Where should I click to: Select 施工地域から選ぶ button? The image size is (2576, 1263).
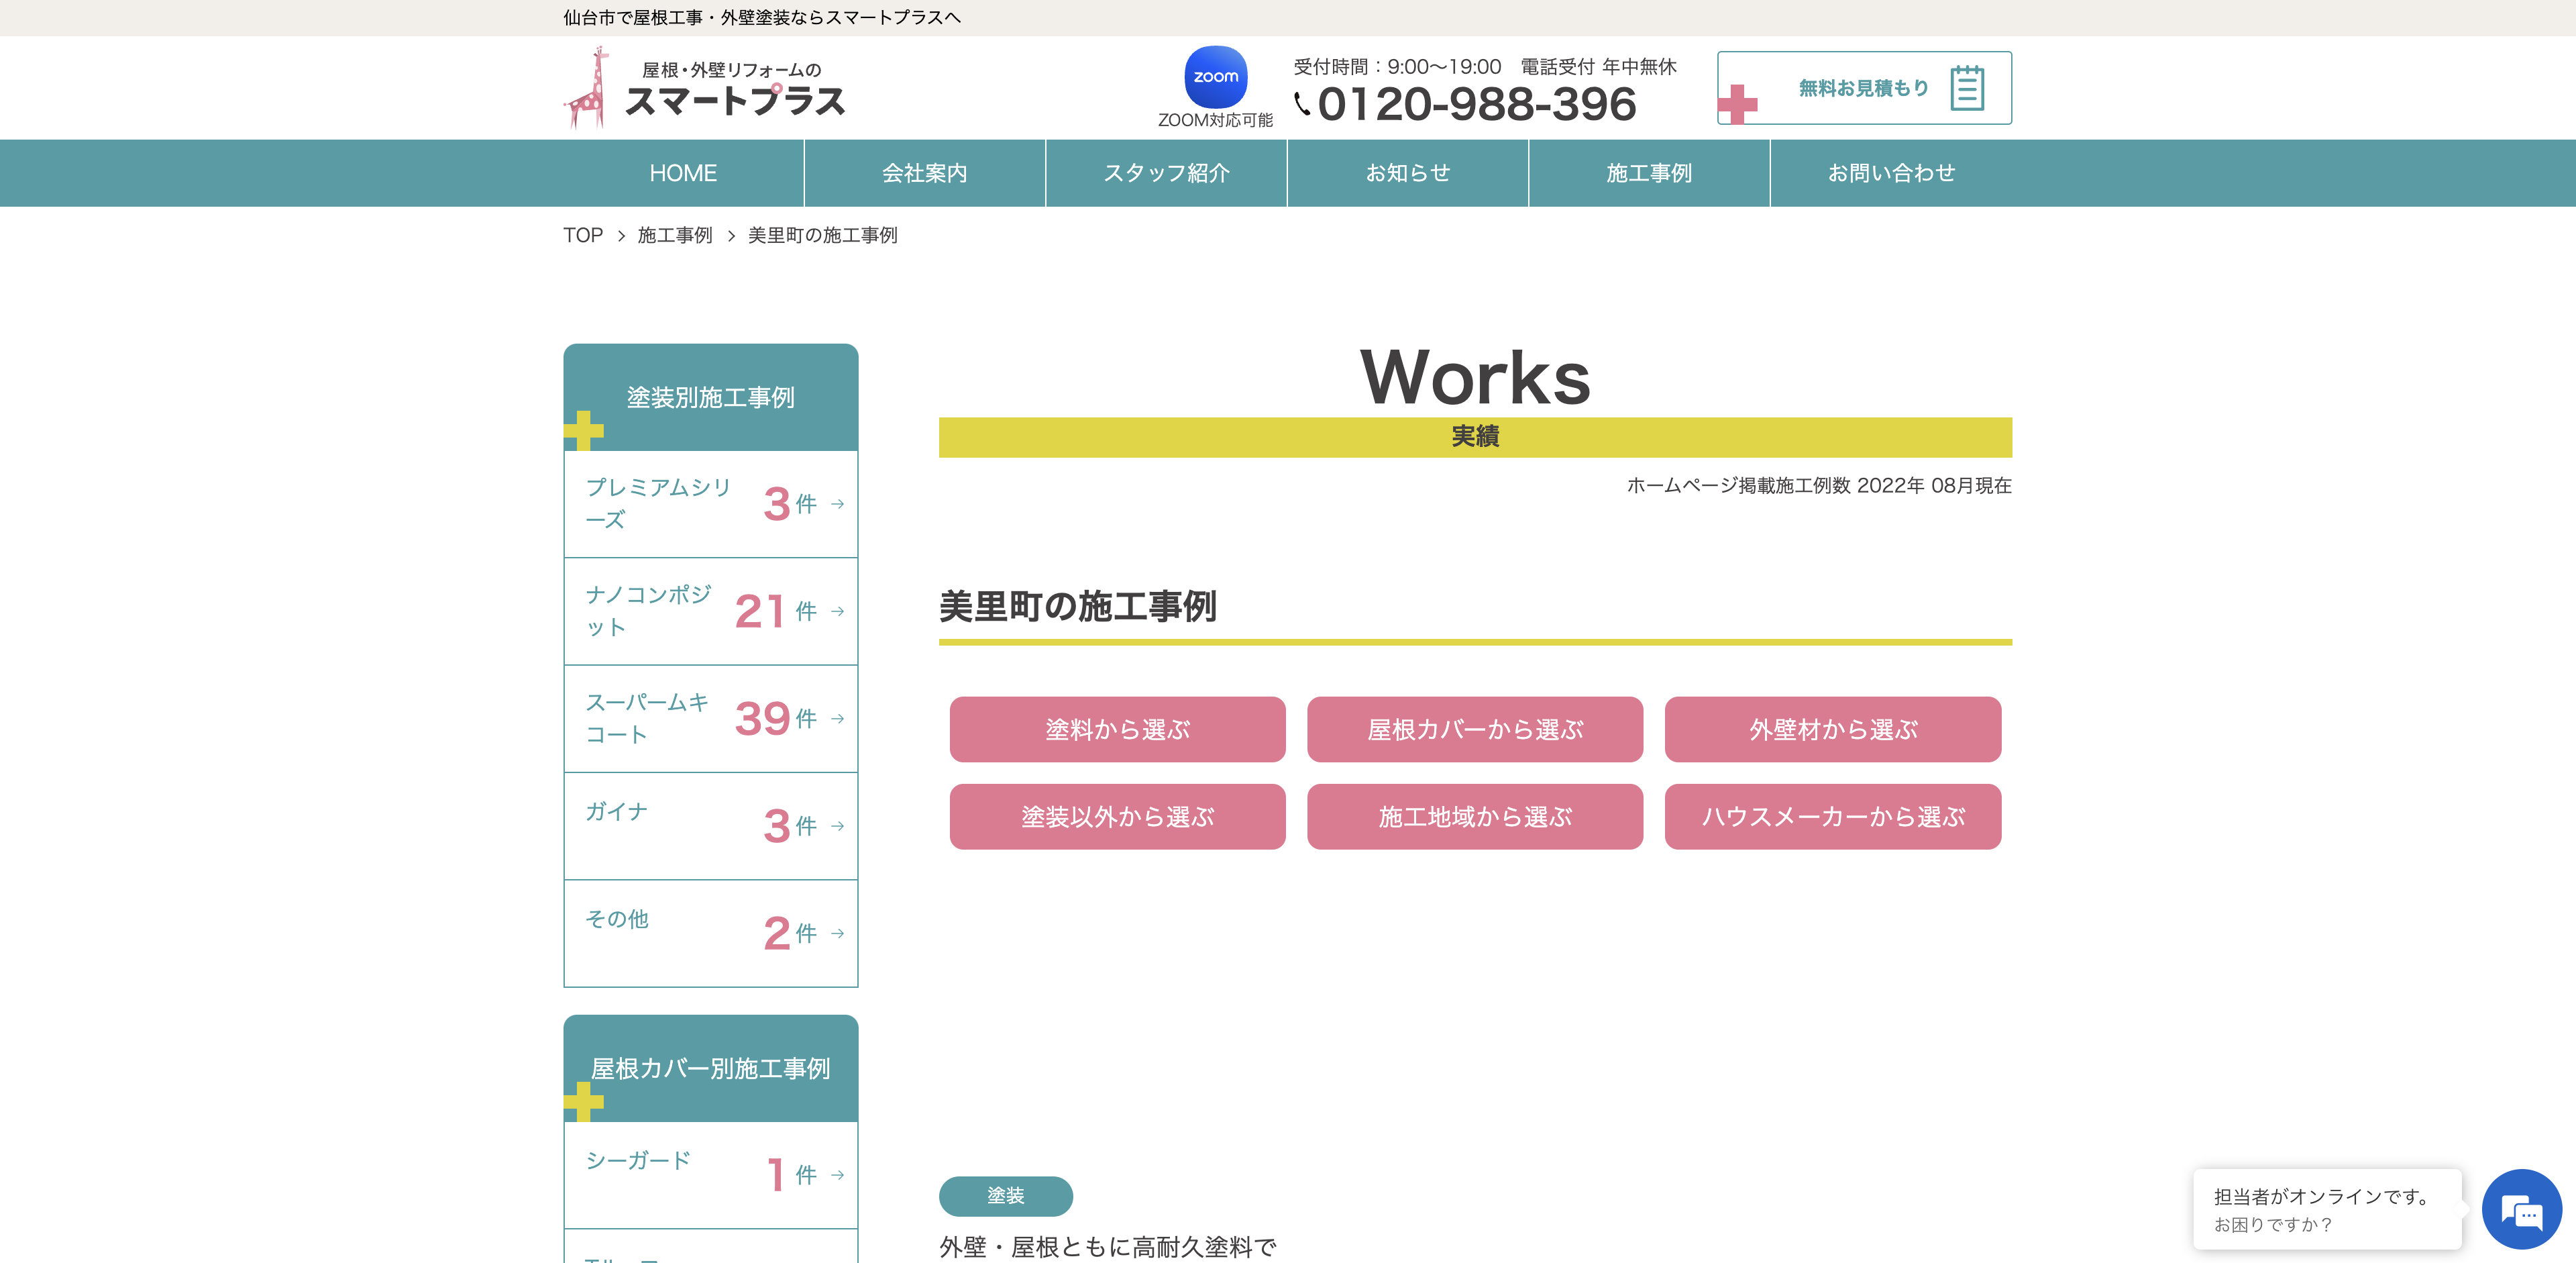[1475, 817]
